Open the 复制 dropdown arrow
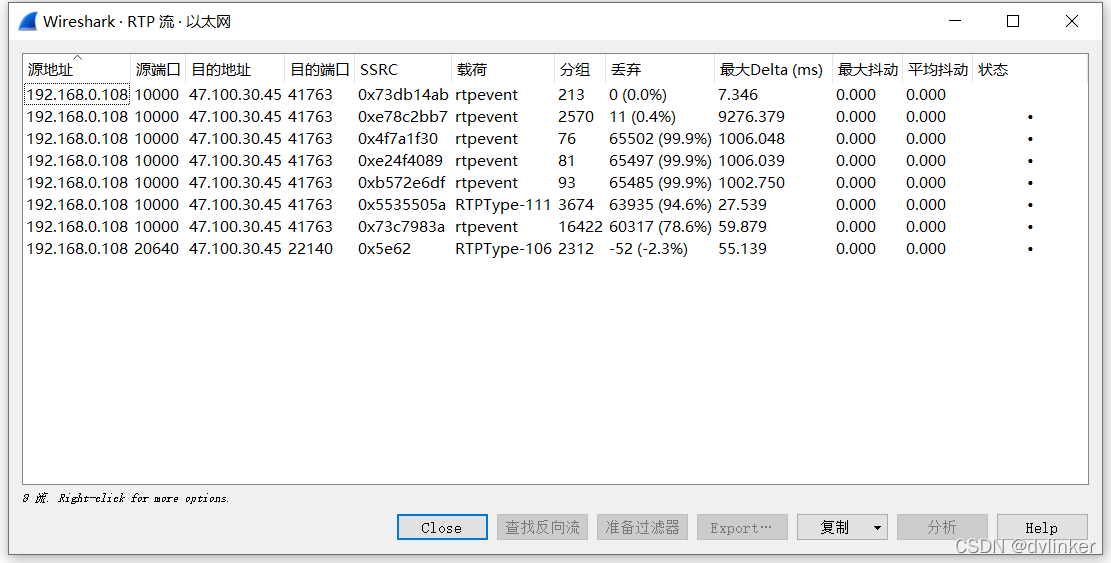The height and width of the screenshot is (563, 1111). click(877, 527)
